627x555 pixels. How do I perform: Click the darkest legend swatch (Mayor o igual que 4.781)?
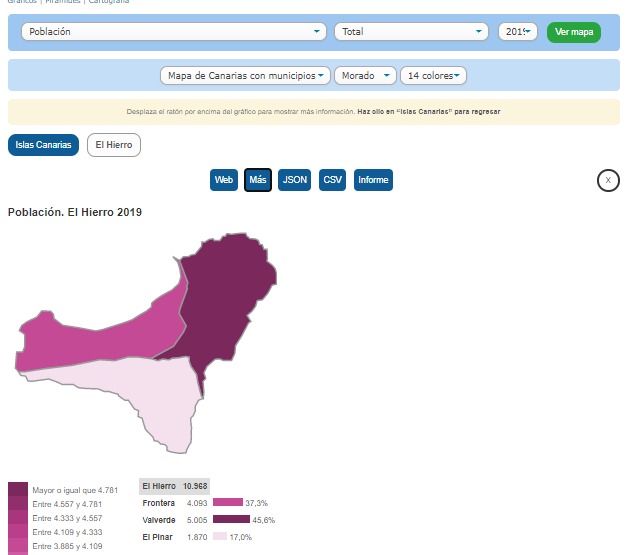18,489
